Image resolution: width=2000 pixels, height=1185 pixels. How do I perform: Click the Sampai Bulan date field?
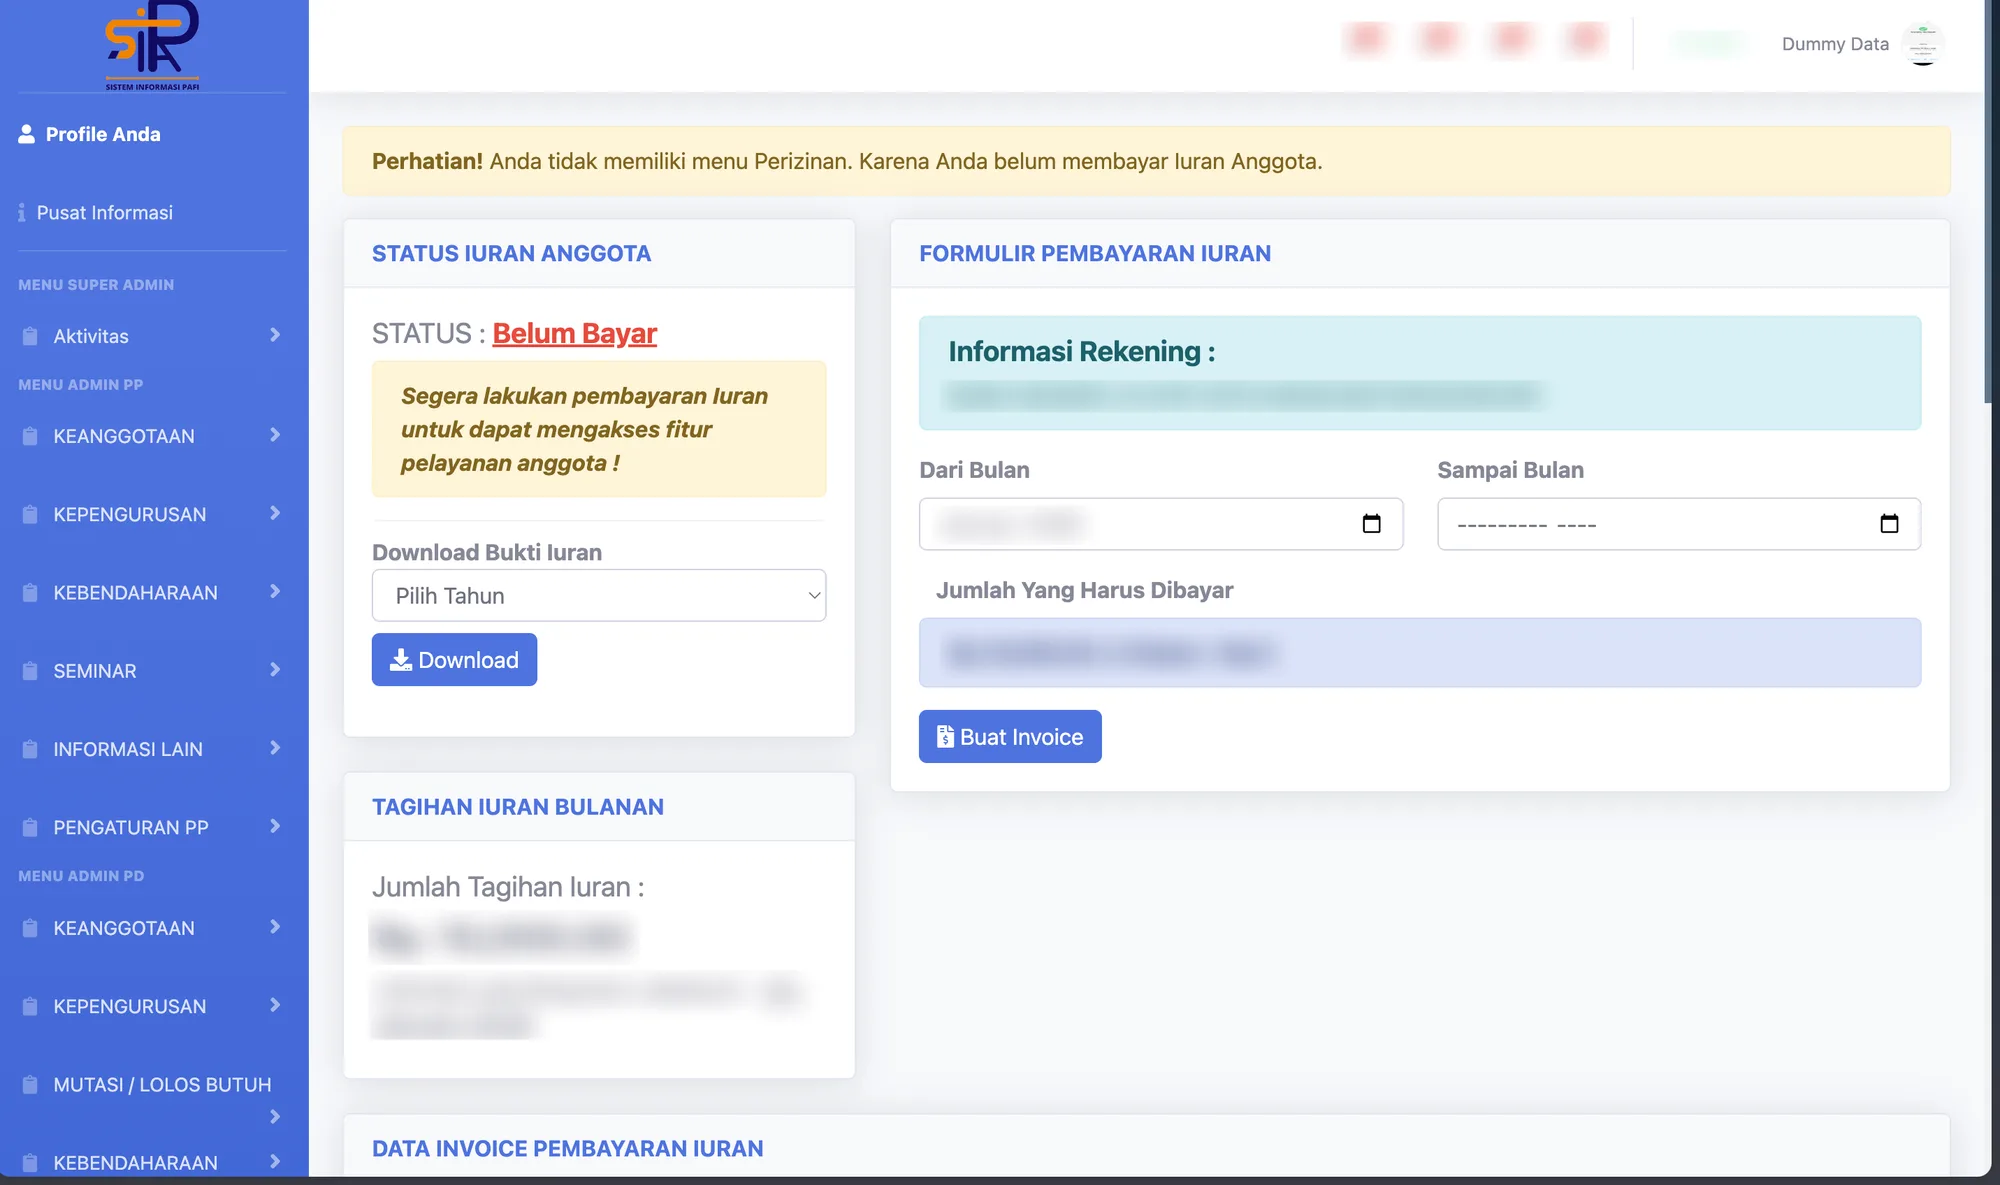pyautogui.click(x=1679, y=524)
